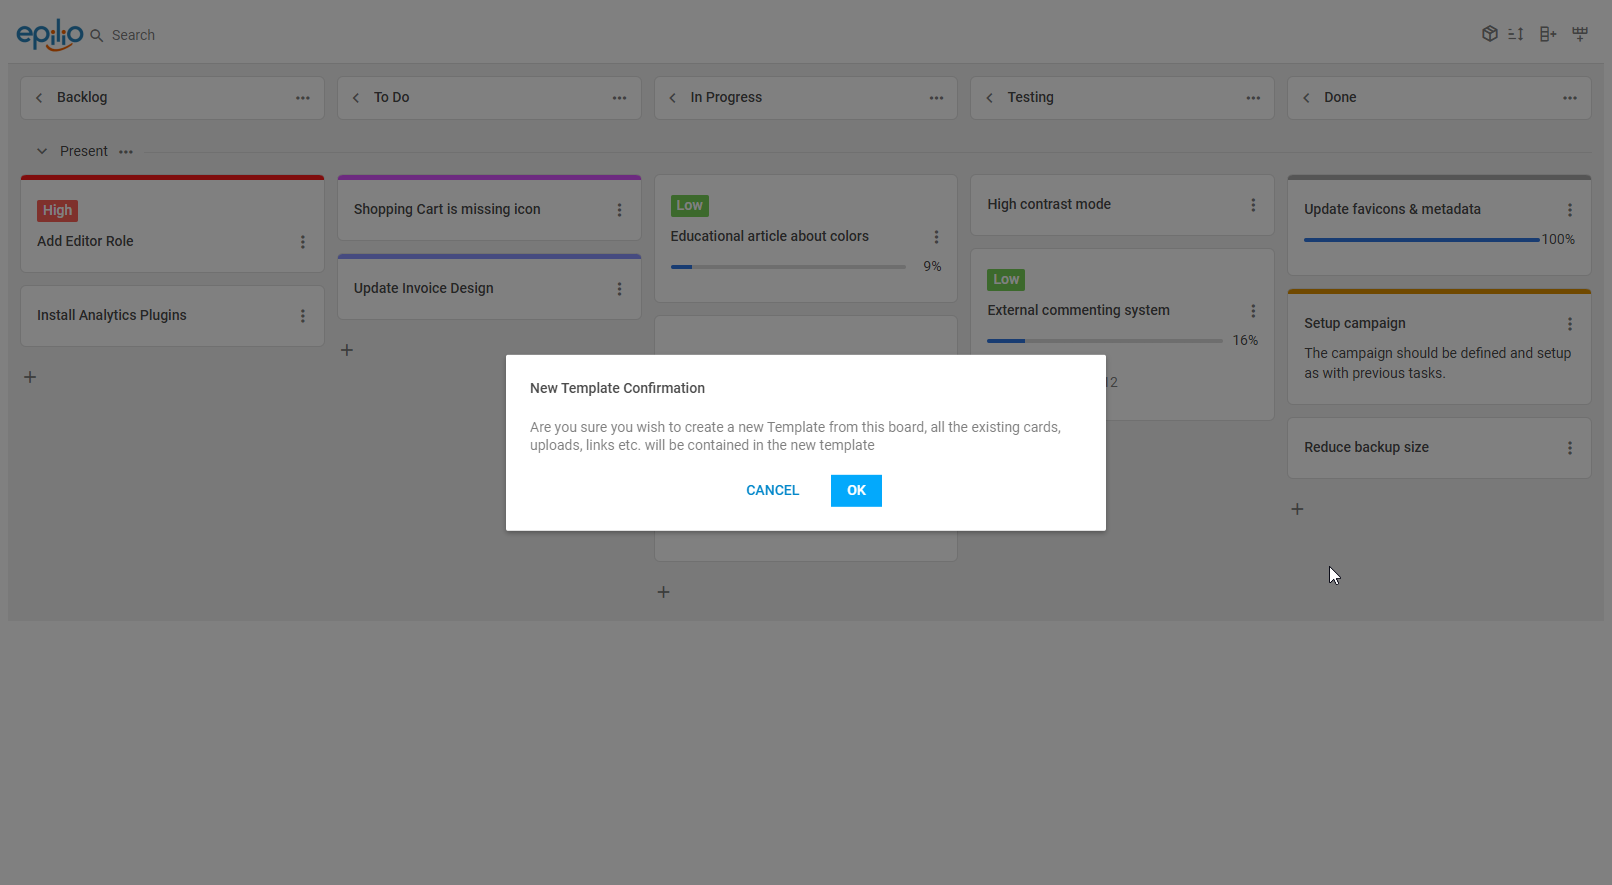Open the Done column ellipsis menu

(x=1569, y=98)
